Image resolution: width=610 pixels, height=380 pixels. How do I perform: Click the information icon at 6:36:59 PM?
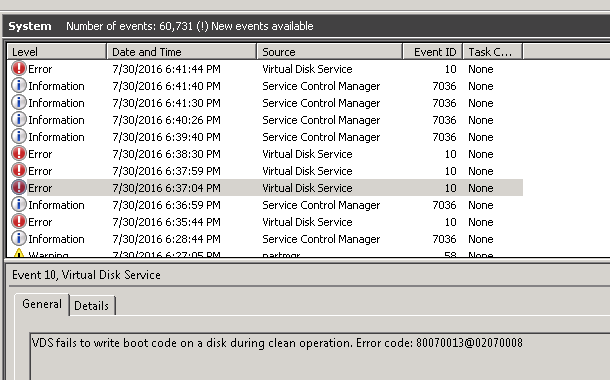coord(19,205)
